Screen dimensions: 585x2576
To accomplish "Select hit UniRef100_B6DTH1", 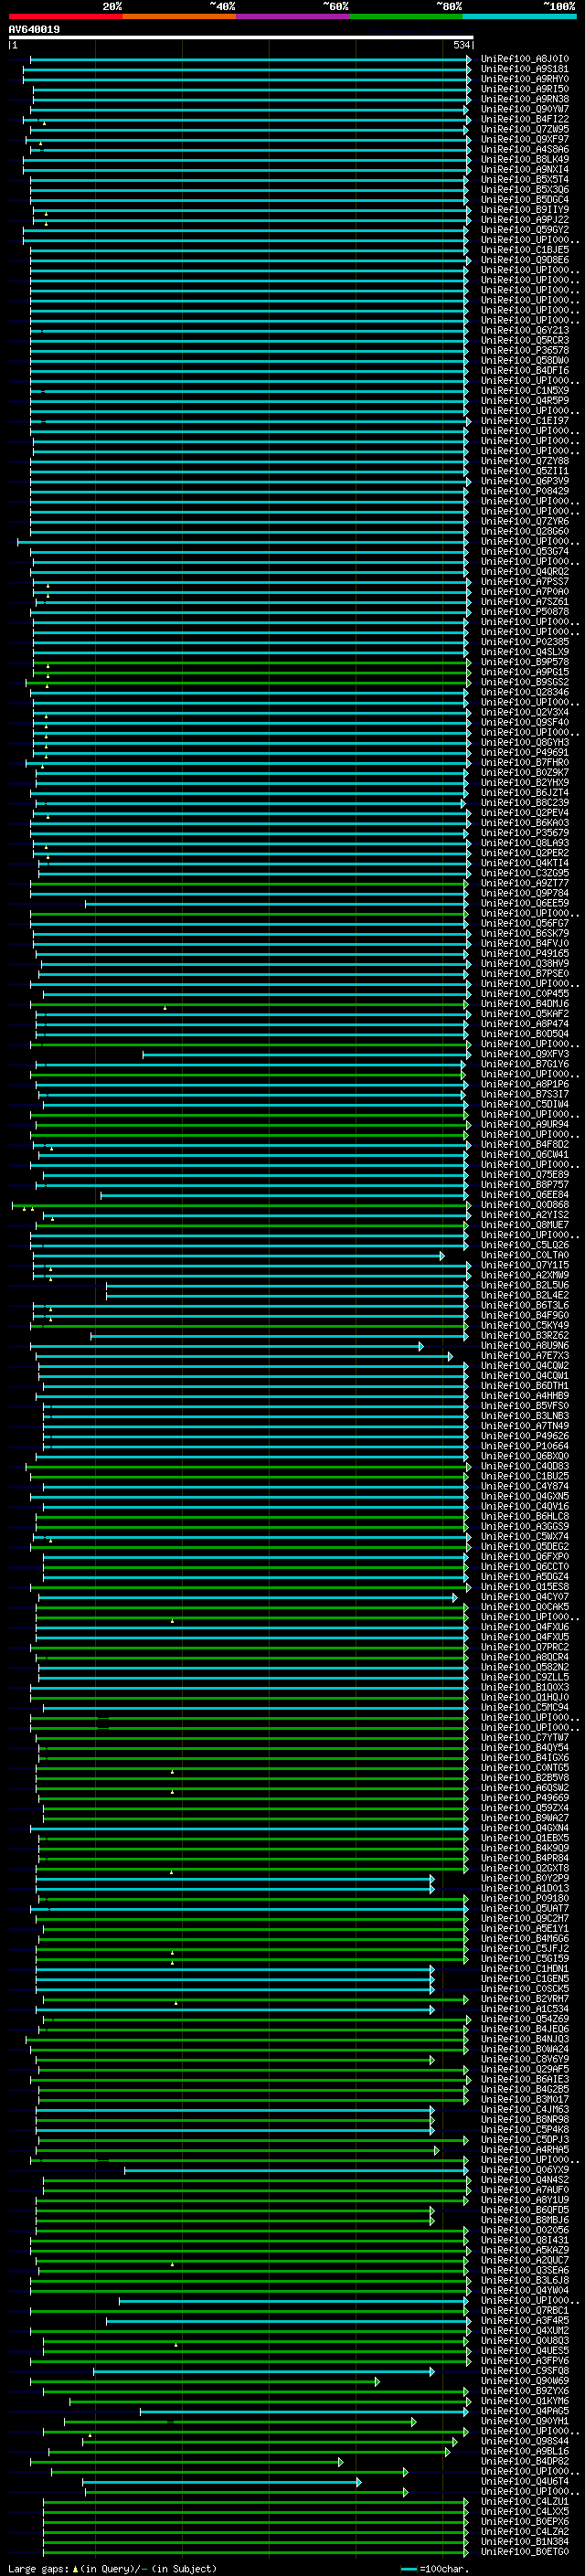I will coord(525,1386).
